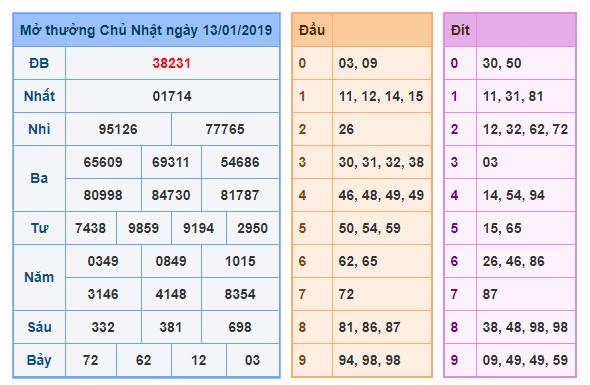
Task: Select Đầu row 2 value 26
Action: tap(346, 129)
